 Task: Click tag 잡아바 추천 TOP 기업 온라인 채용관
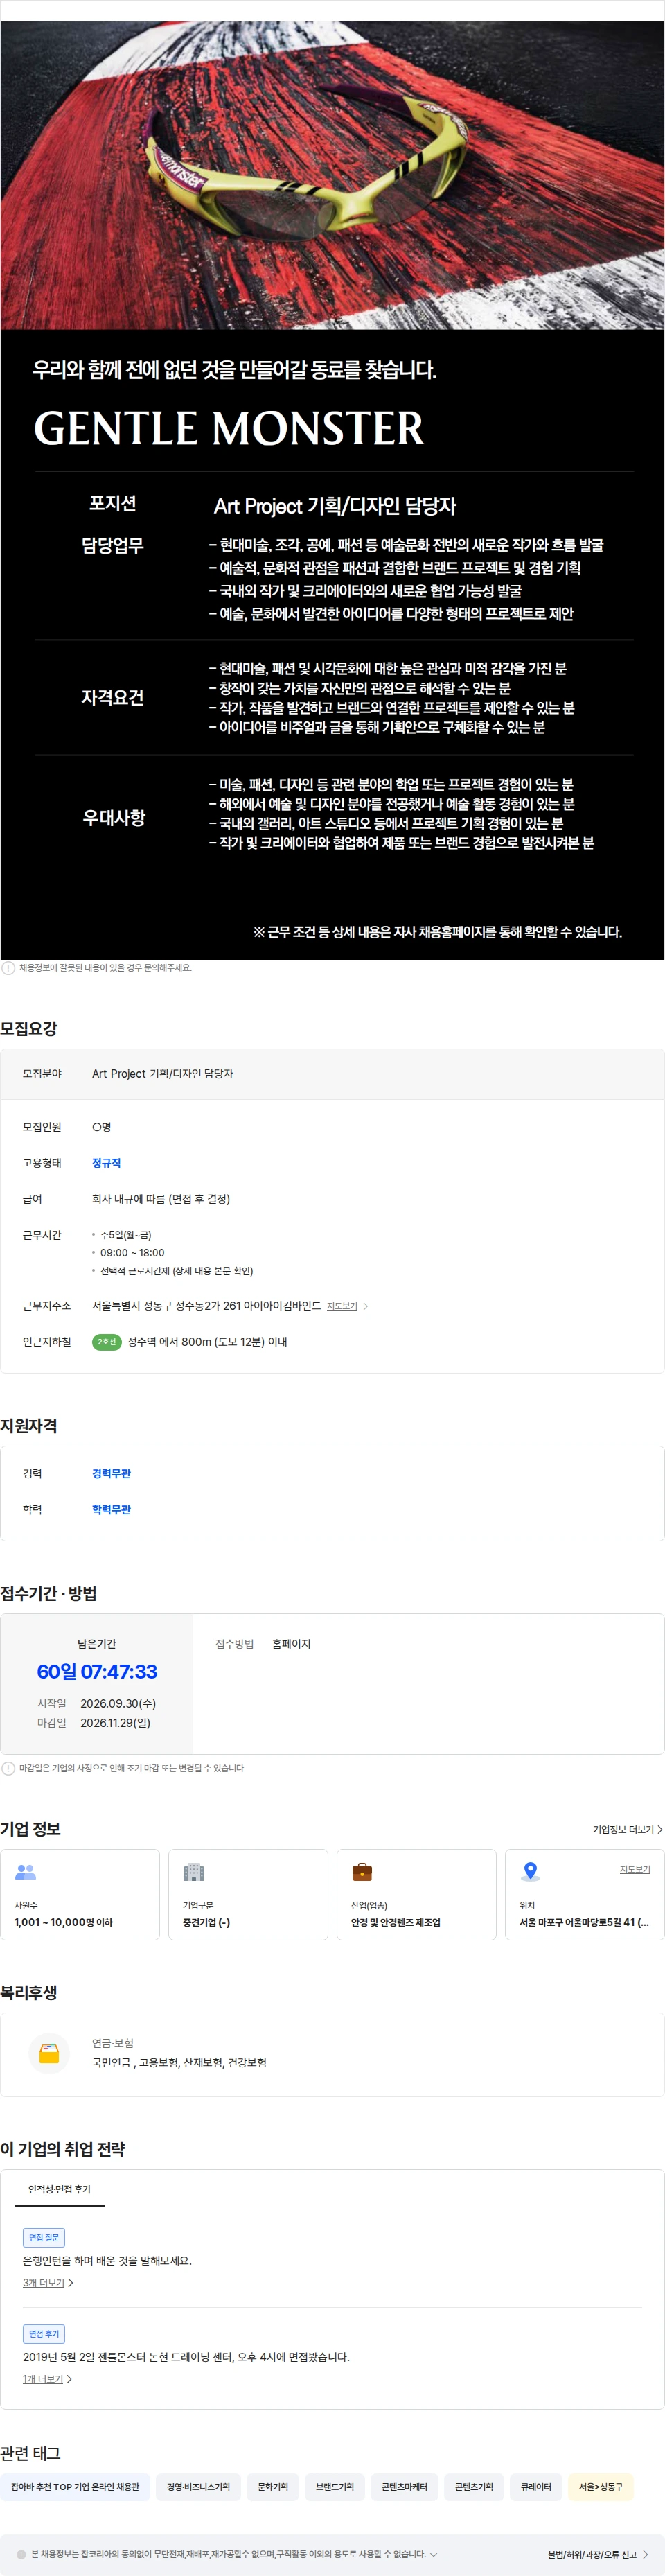pyautogui.click(x=75, y=2487)
